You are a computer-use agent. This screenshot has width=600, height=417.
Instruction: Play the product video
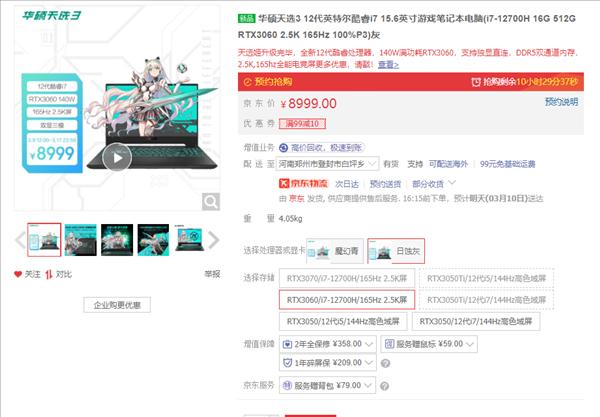[117, 157]
